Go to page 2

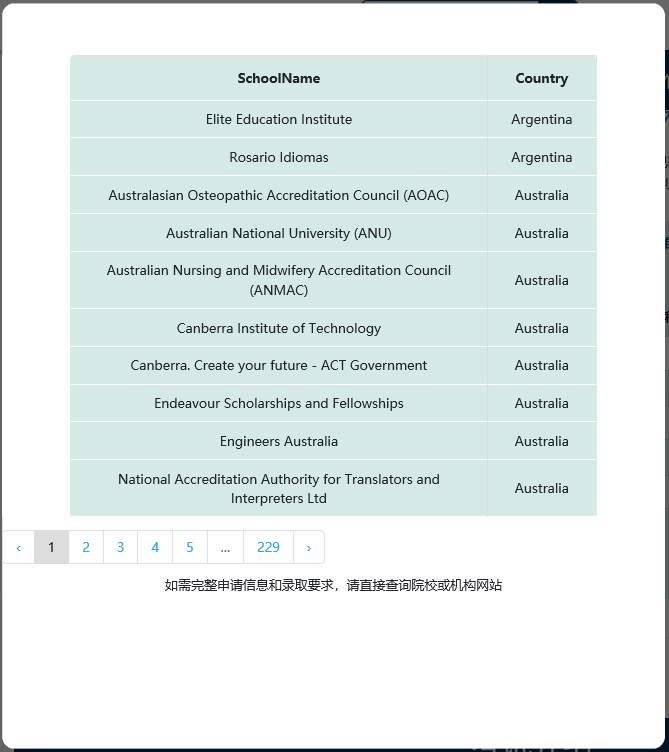pyautogui.click(x=86, y=547)
